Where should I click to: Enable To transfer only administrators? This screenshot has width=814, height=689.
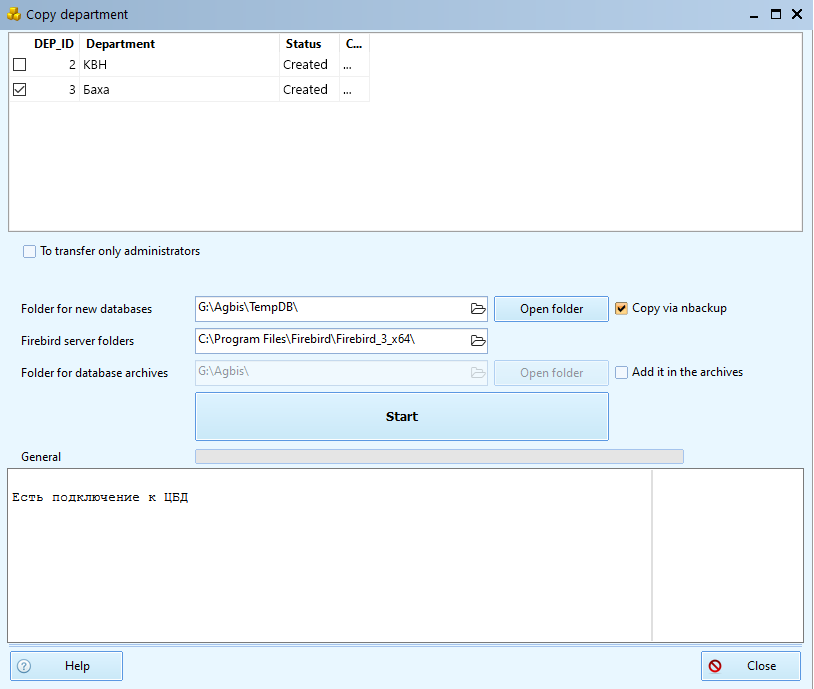click(30, 251)
